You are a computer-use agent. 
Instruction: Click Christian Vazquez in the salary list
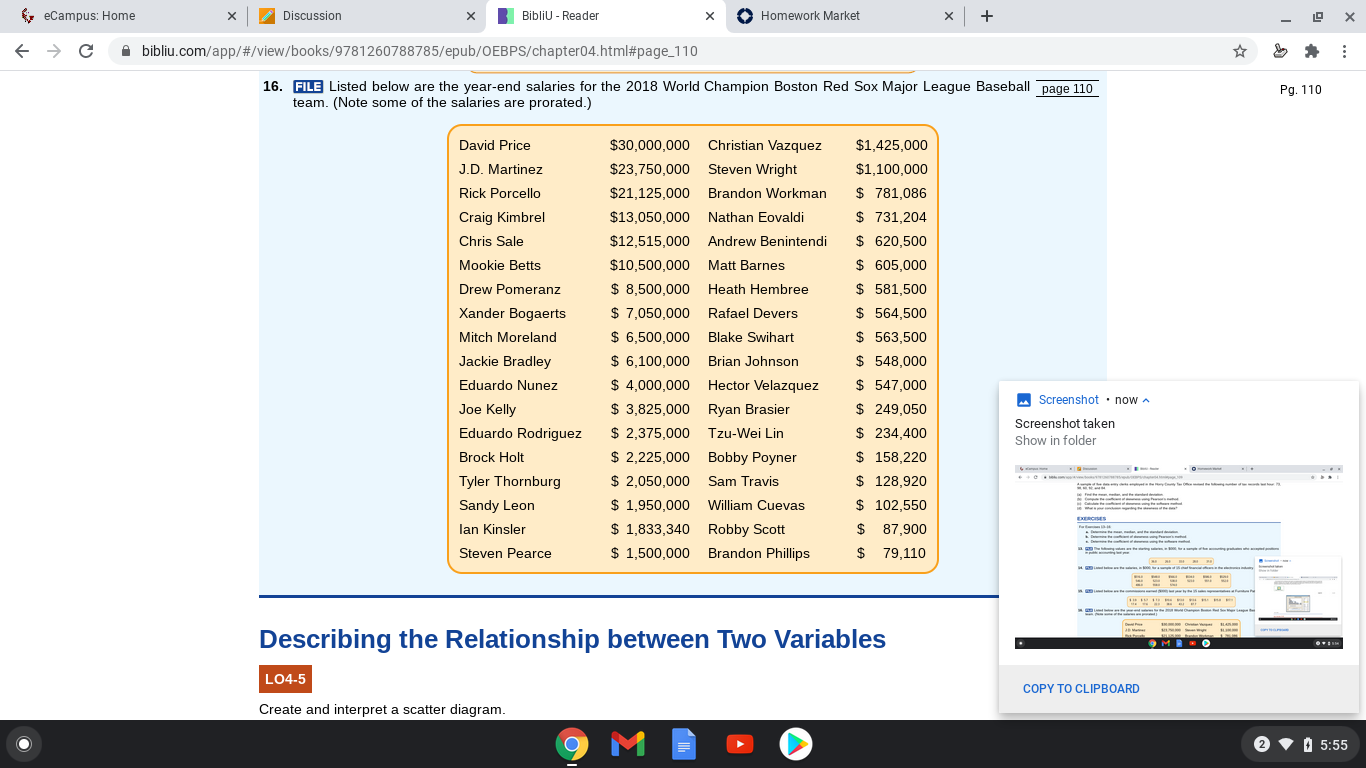[x=765, y=145]
